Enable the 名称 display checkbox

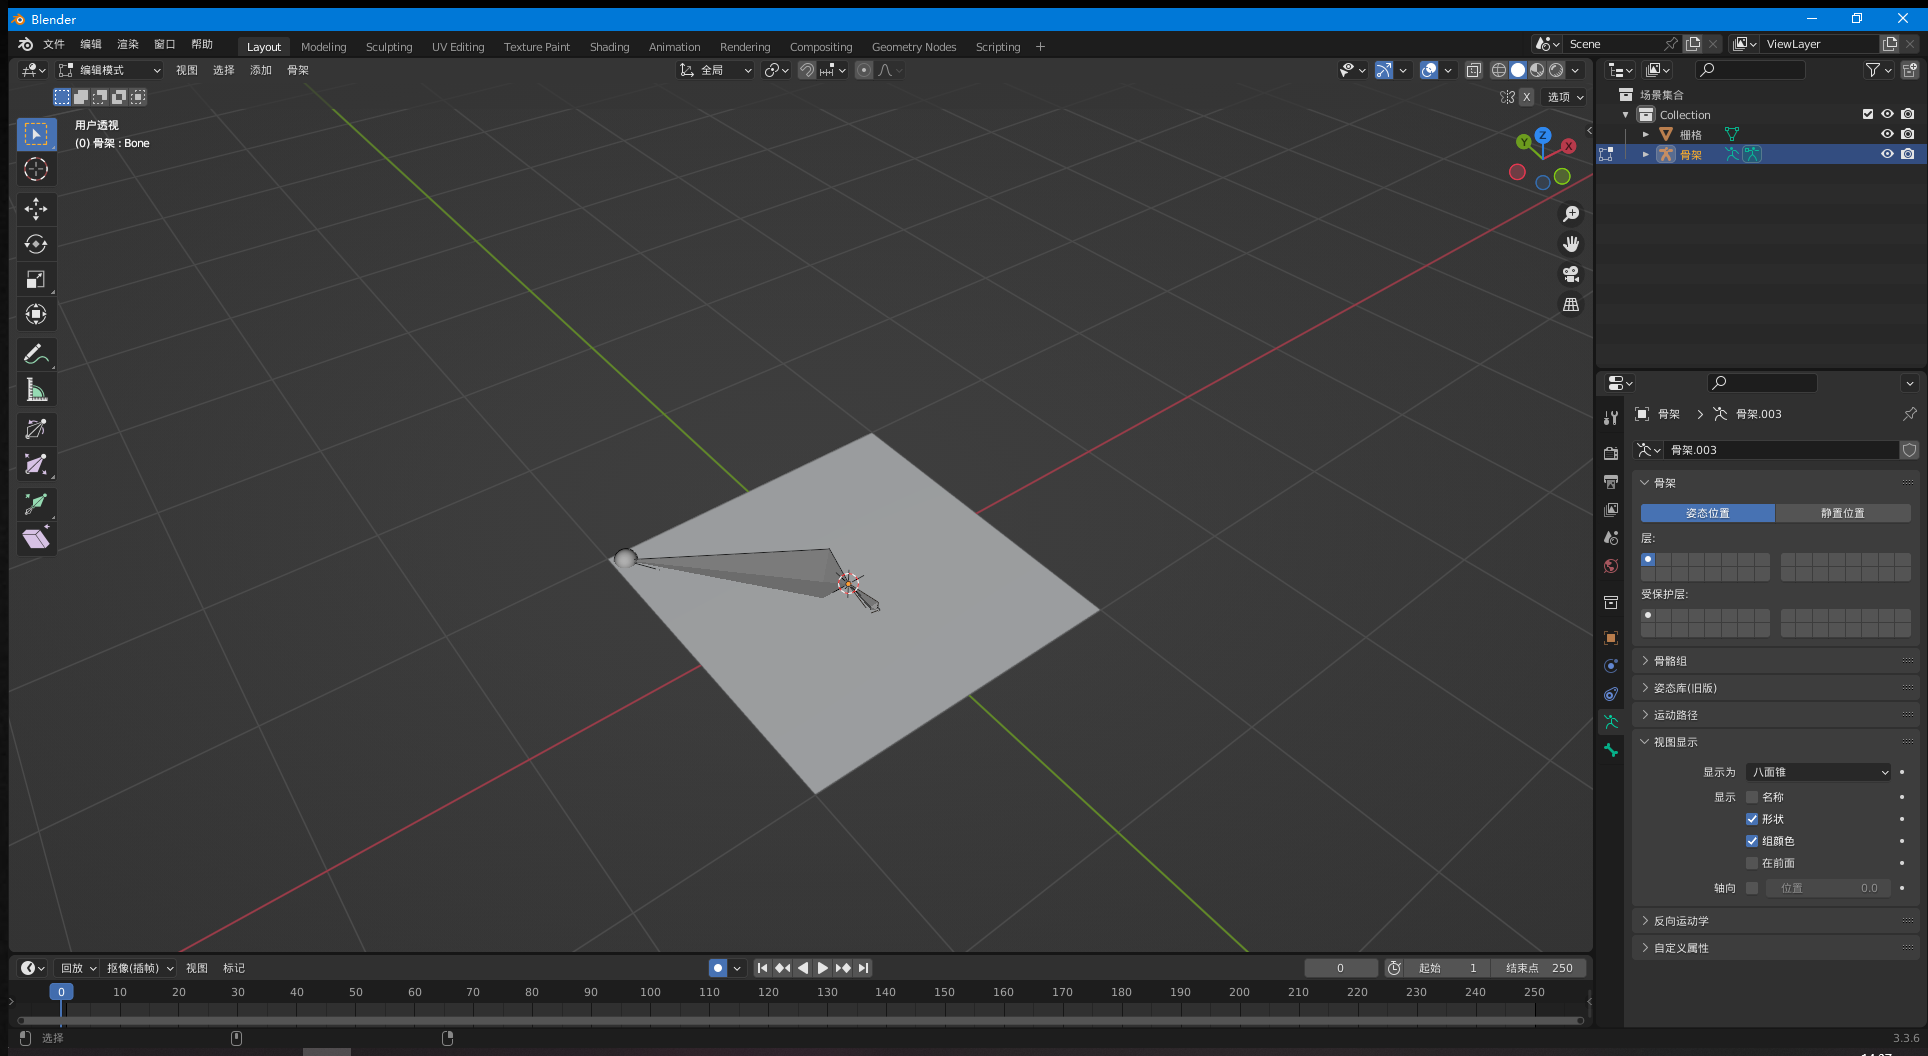tap(1752, 797)
